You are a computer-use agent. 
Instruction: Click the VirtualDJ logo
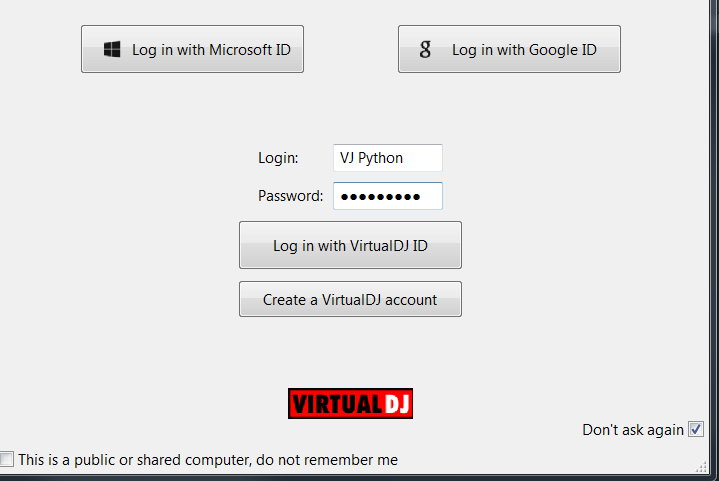pos(350,403)
